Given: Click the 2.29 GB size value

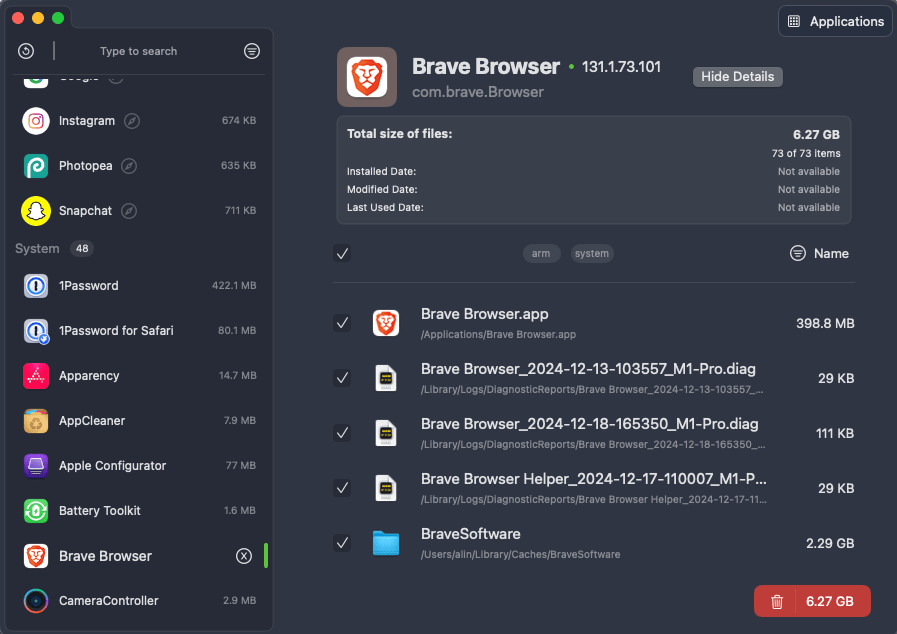Looking at the screenshot, I should (x=830, y=543).
